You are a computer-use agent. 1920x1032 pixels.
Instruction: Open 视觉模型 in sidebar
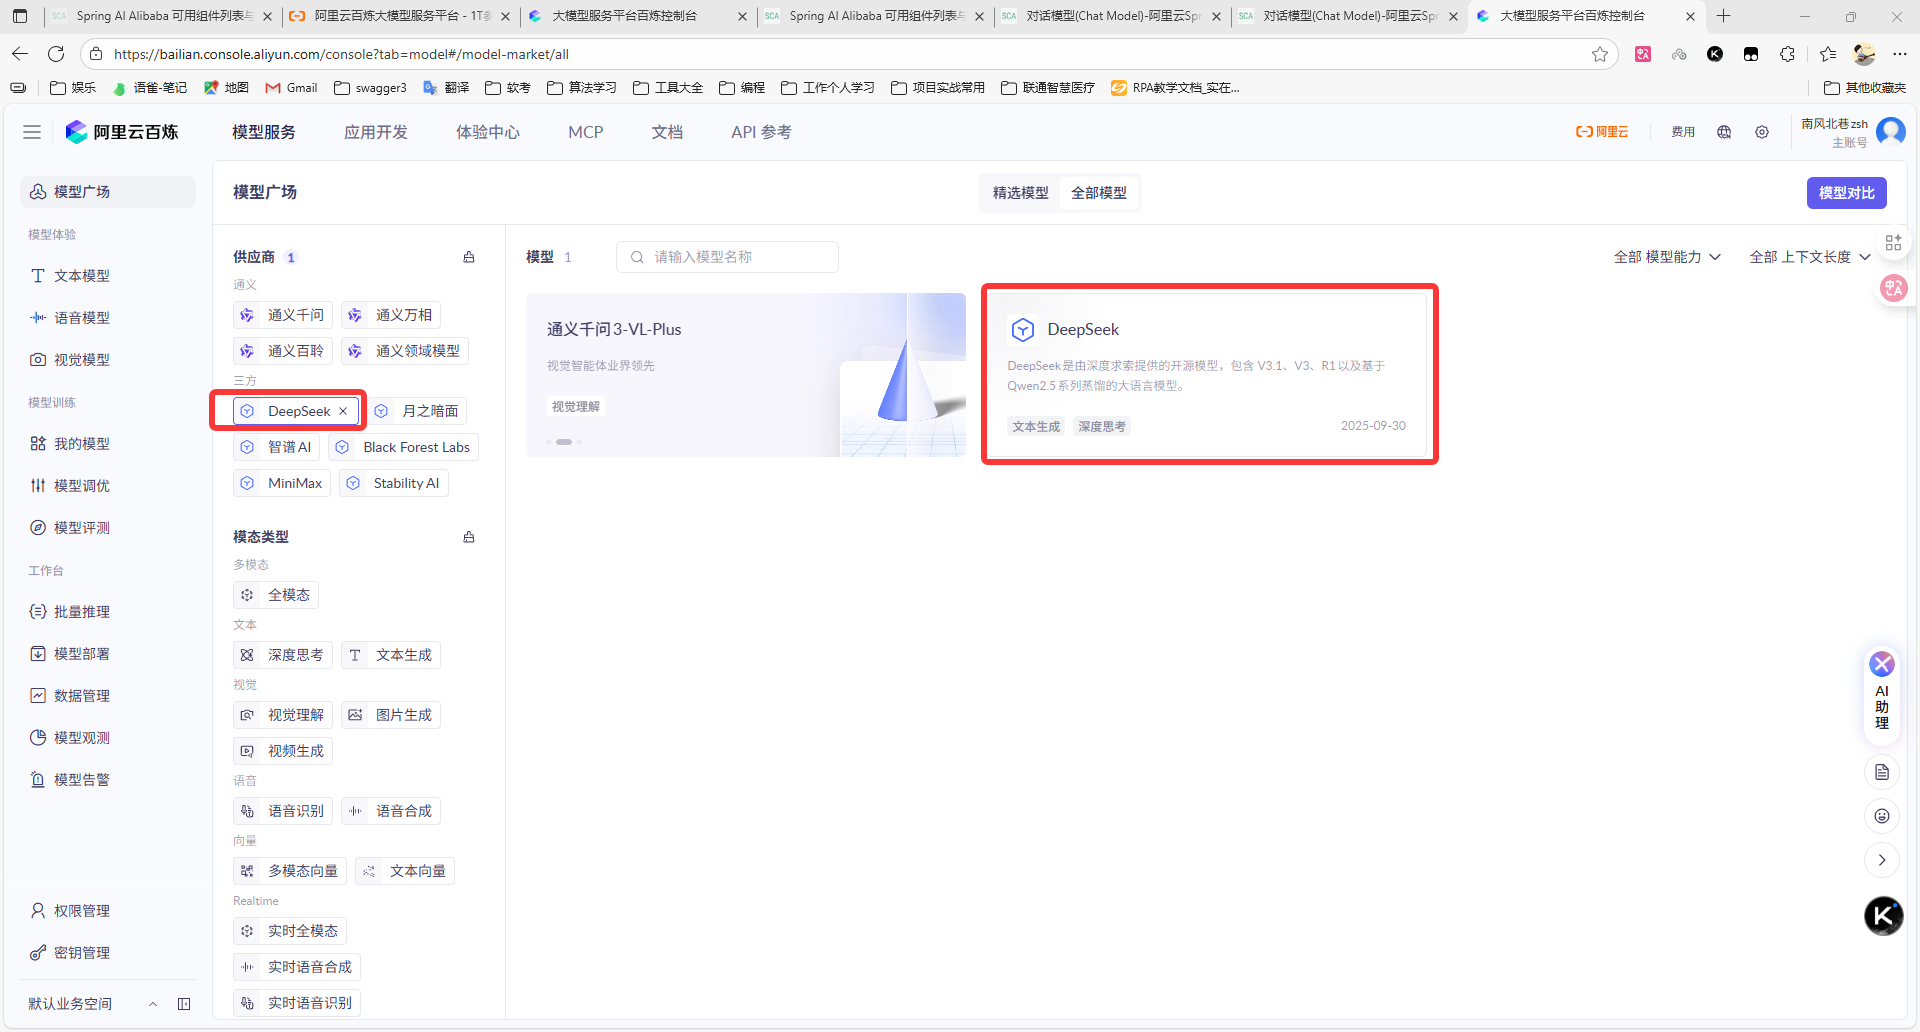[108, 360]
